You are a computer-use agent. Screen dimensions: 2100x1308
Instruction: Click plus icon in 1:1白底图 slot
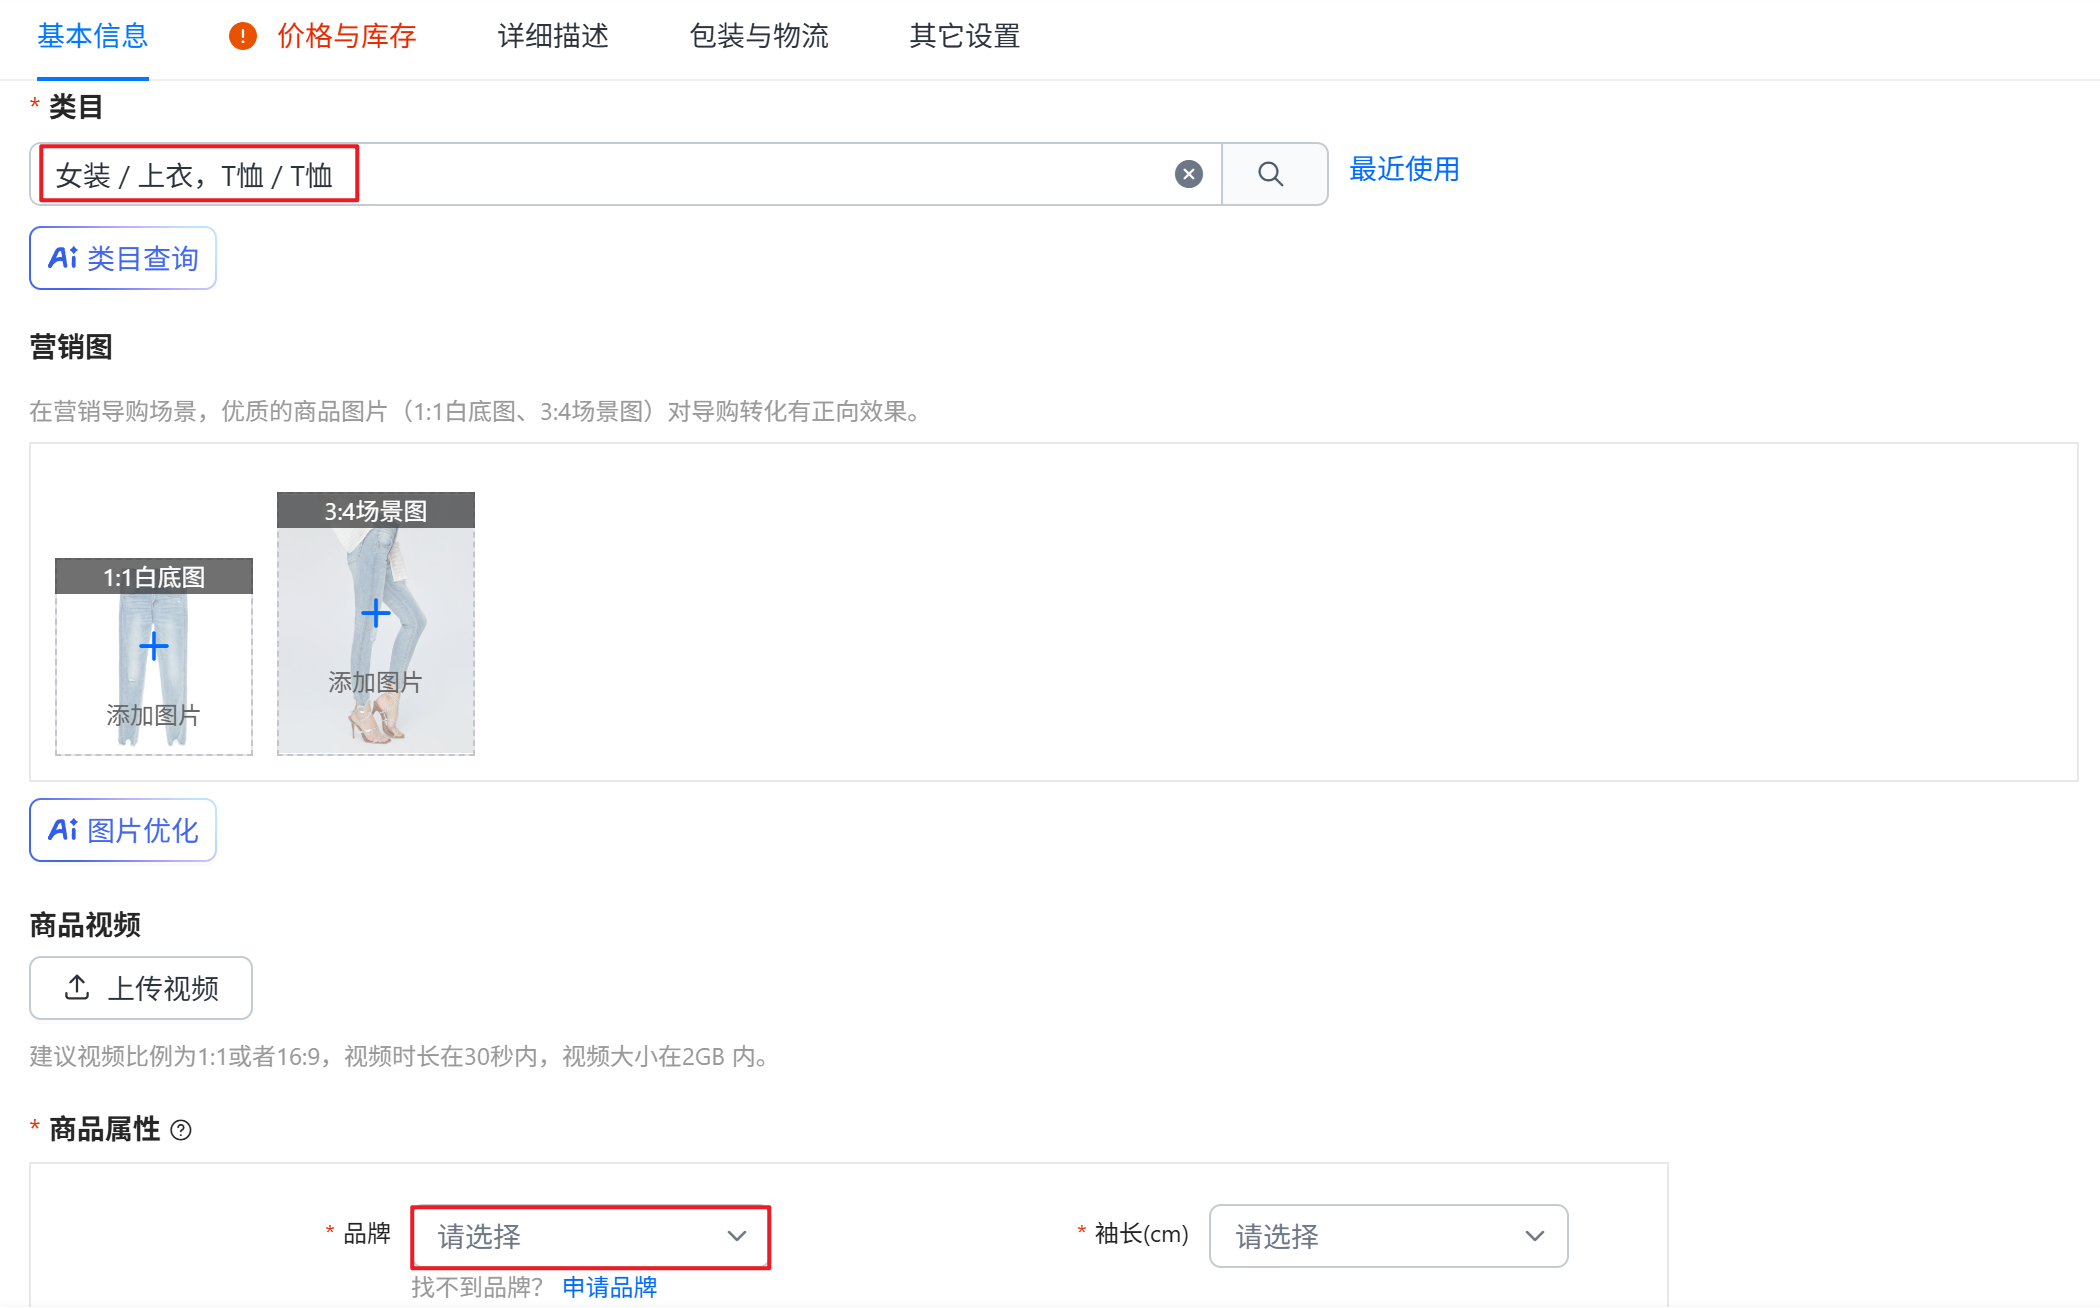click(x=153, y=647)
